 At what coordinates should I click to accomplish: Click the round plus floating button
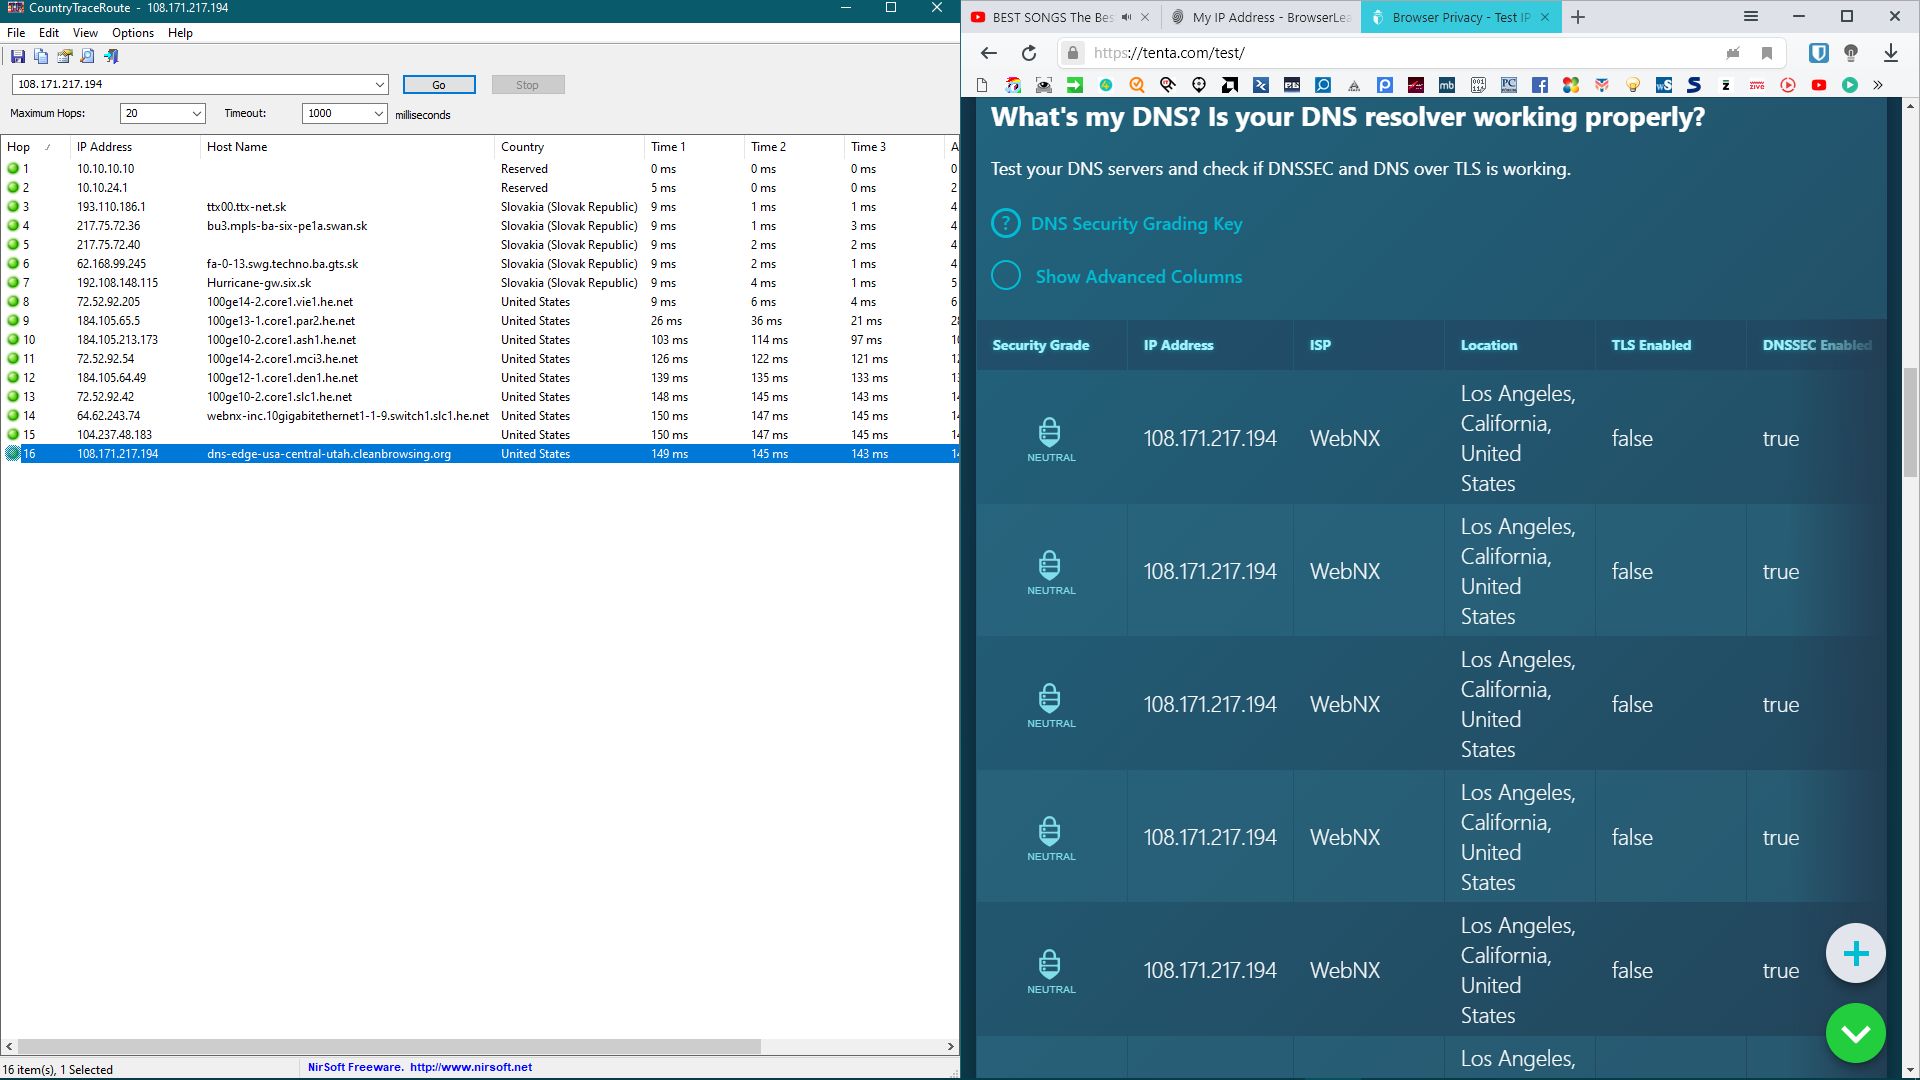point(1856,953)
